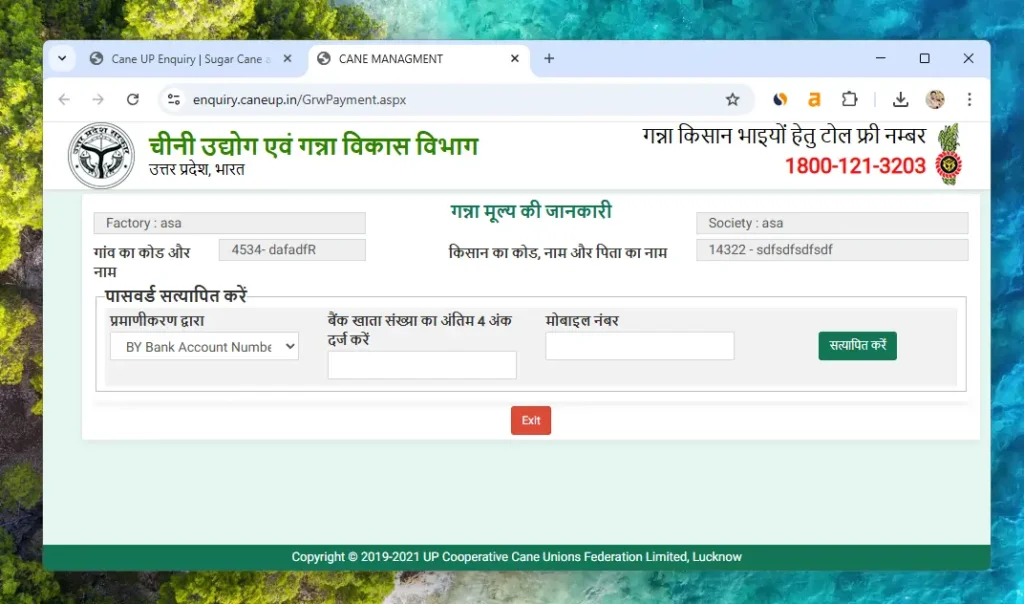
Task: Open Chrome's three-dot menu
Action: pos(971,99)
